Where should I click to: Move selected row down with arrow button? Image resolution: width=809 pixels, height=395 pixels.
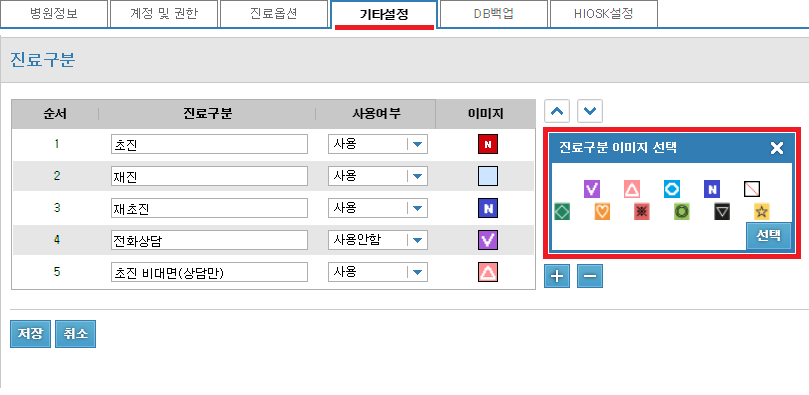590,111
